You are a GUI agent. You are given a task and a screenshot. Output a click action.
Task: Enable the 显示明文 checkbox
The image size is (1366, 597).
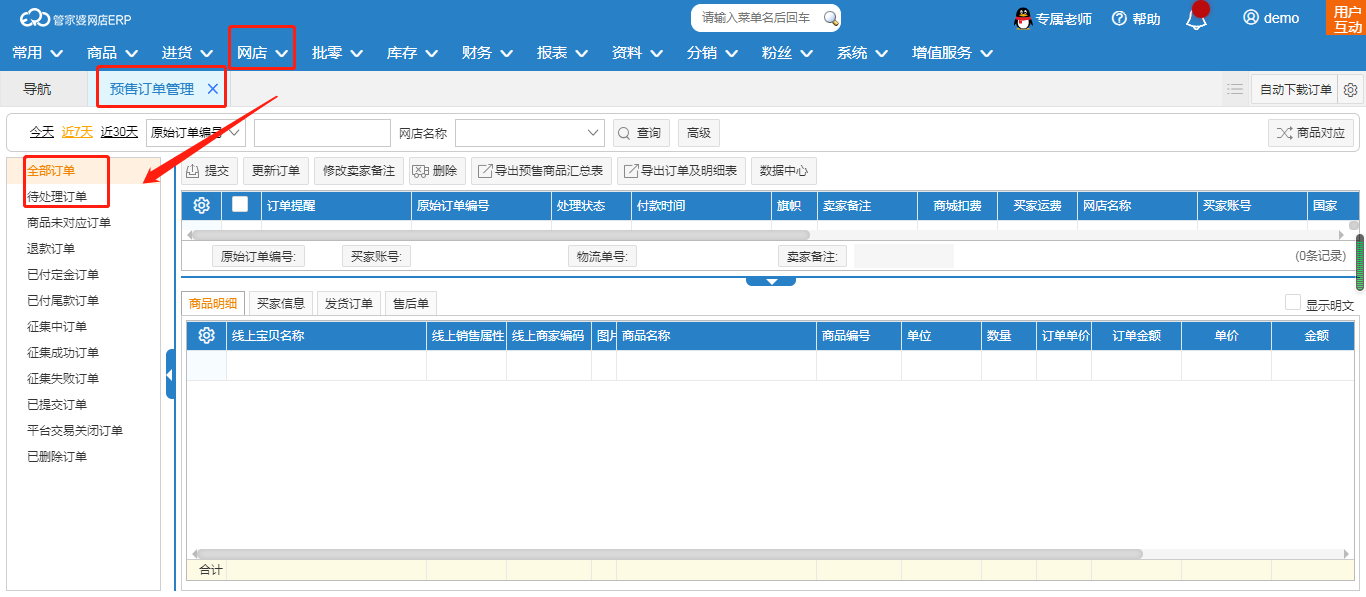(x=1293, y=302)
